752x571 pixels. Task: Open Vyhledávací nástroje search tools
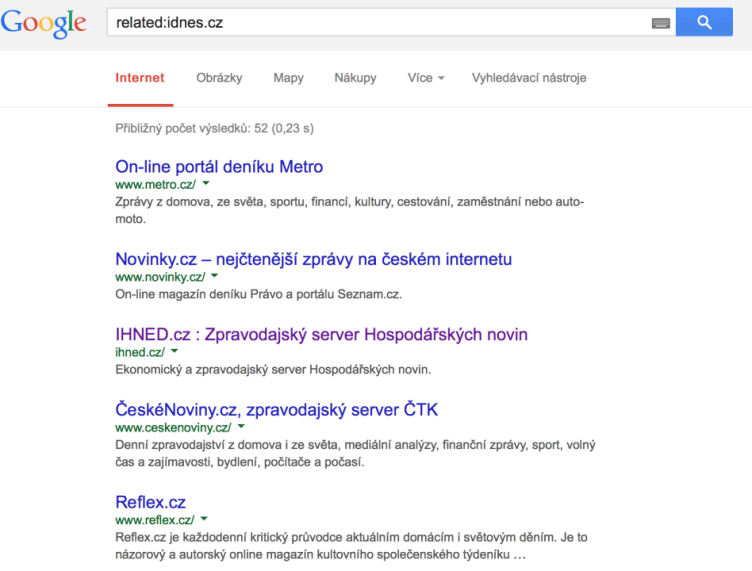click(x=529, y=78)
